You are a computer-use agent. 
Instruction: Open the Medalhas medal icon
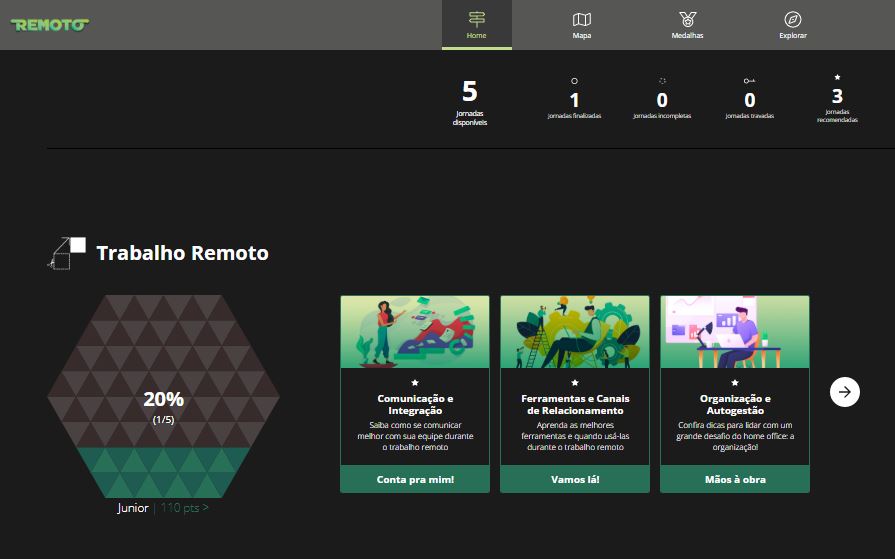[687, 20]
